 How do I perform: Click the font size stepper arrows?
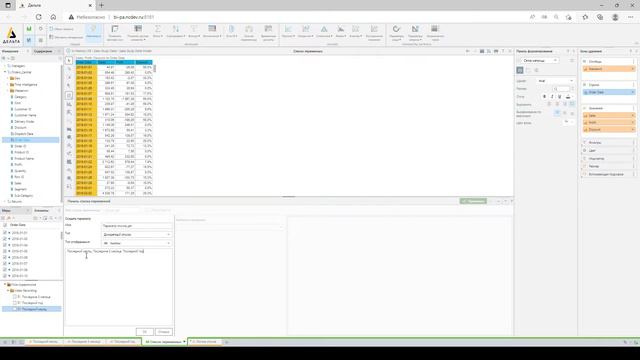[x=572, y=89]
